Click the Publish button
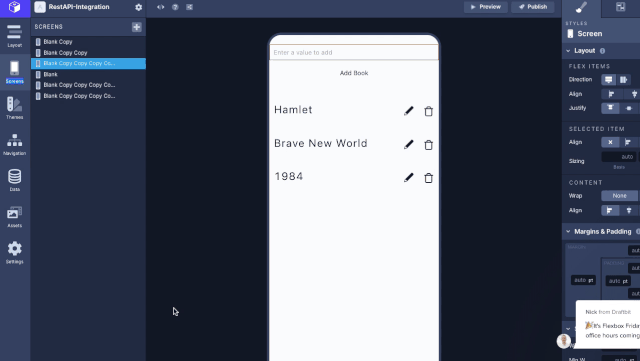The image size is (640, 361). coord(533,7)
